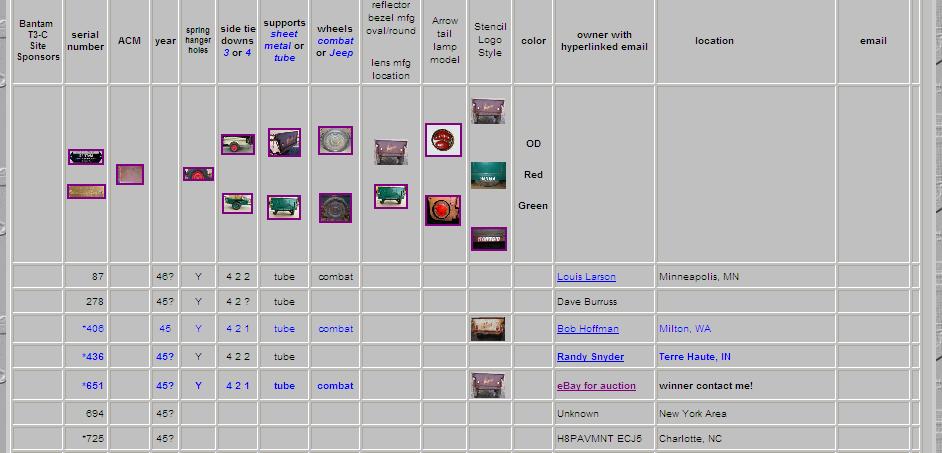Select the OD color label
942x453 pixels.
pyautogui.click(x=533, y=144)
